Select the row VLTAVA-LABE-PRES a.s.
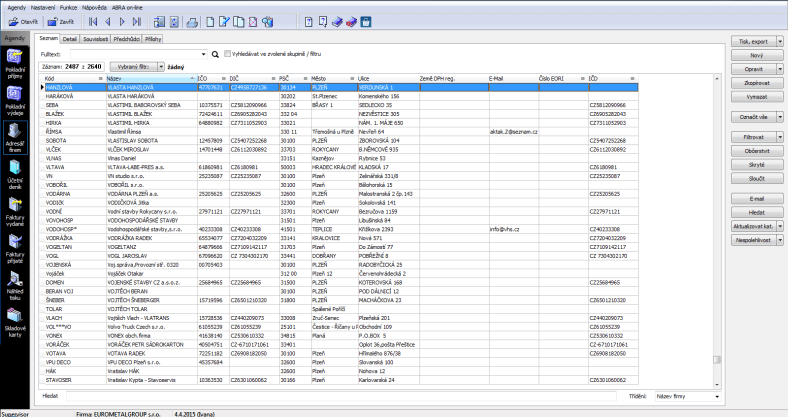The height and width of the screenshot is (417, 788). point(339,167)
